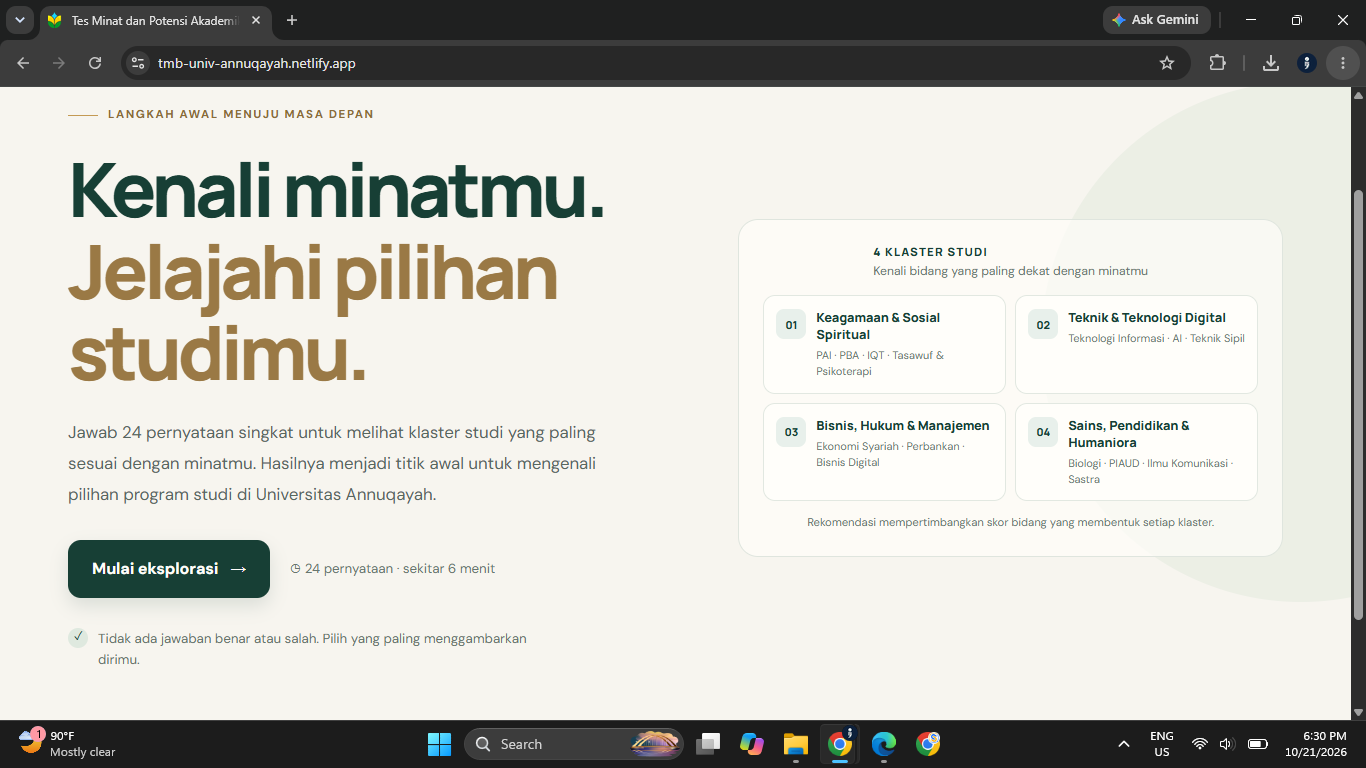Close the Tes Minat browser tab
This screenshot has height=768, width=1366.
pos(254,20)
